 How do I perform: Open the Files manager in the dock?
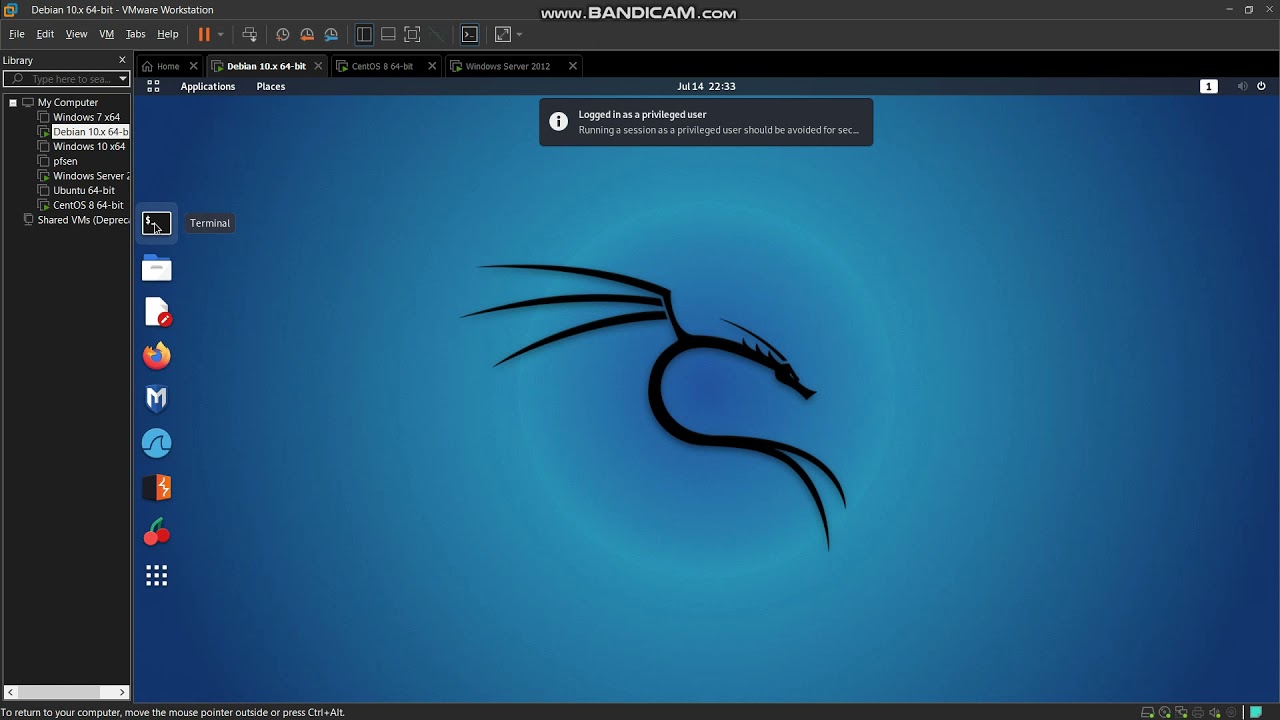click(x=157, y=268)
